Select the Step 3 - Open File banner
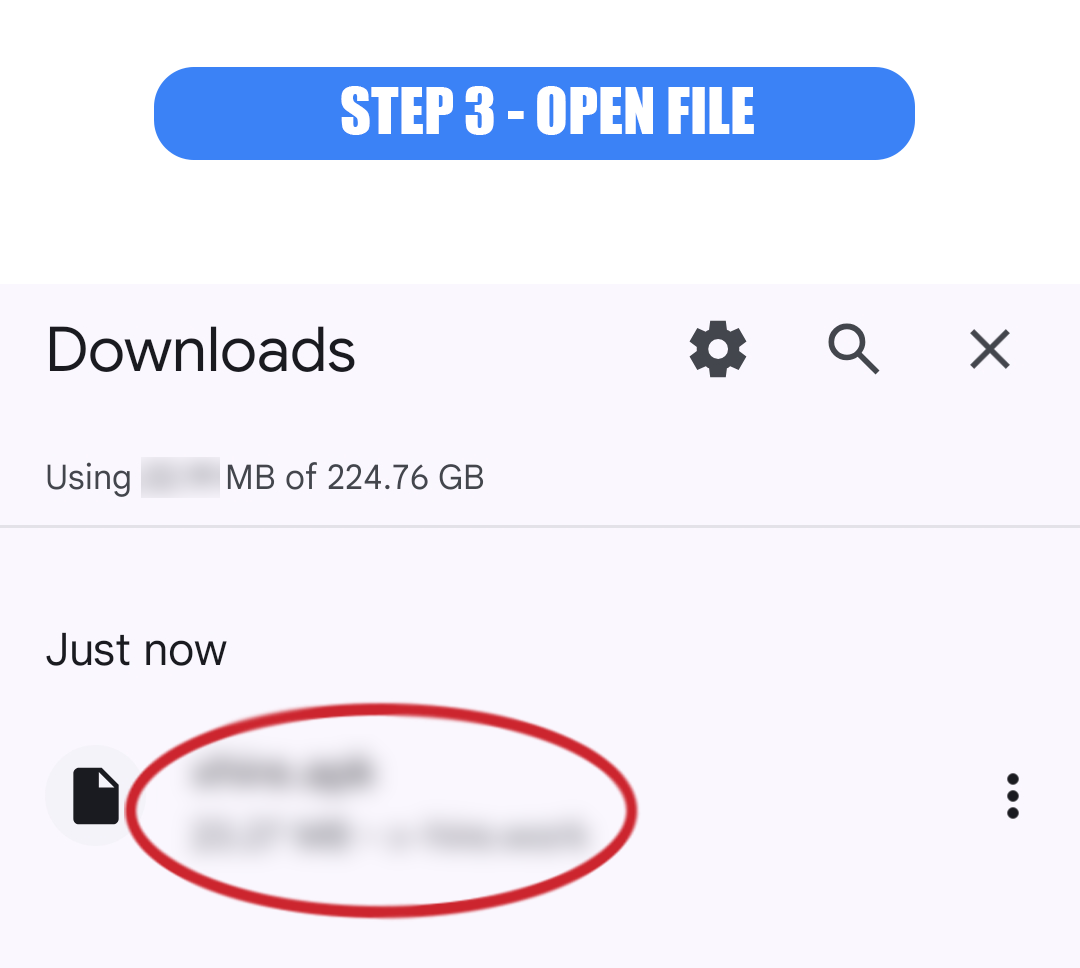 534,113
